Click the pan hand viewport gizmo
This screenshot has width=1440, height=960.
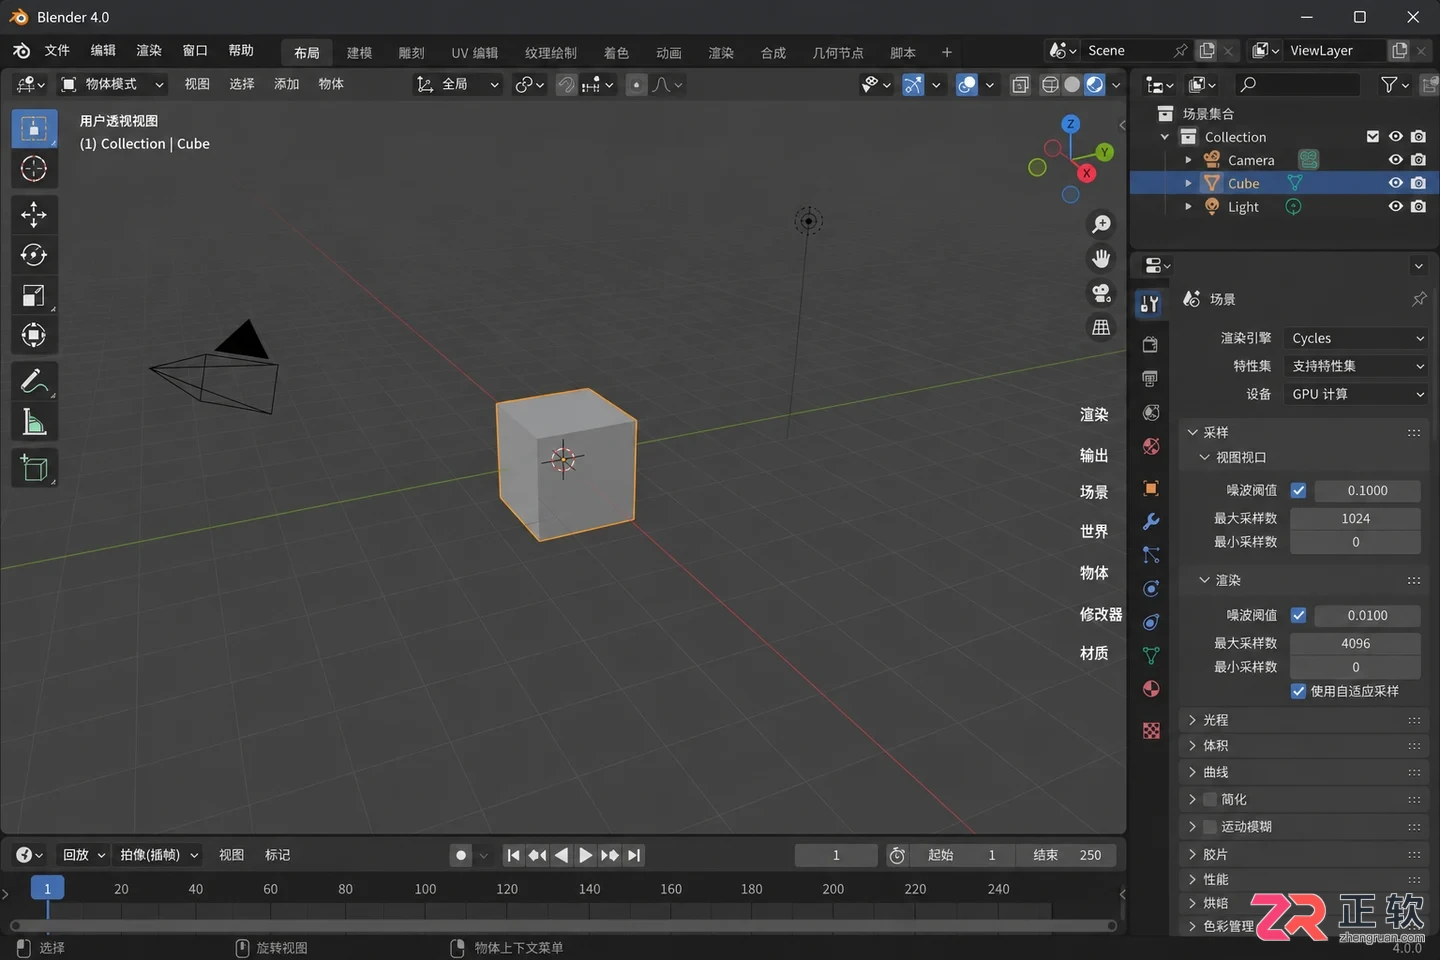point(1101,258)
